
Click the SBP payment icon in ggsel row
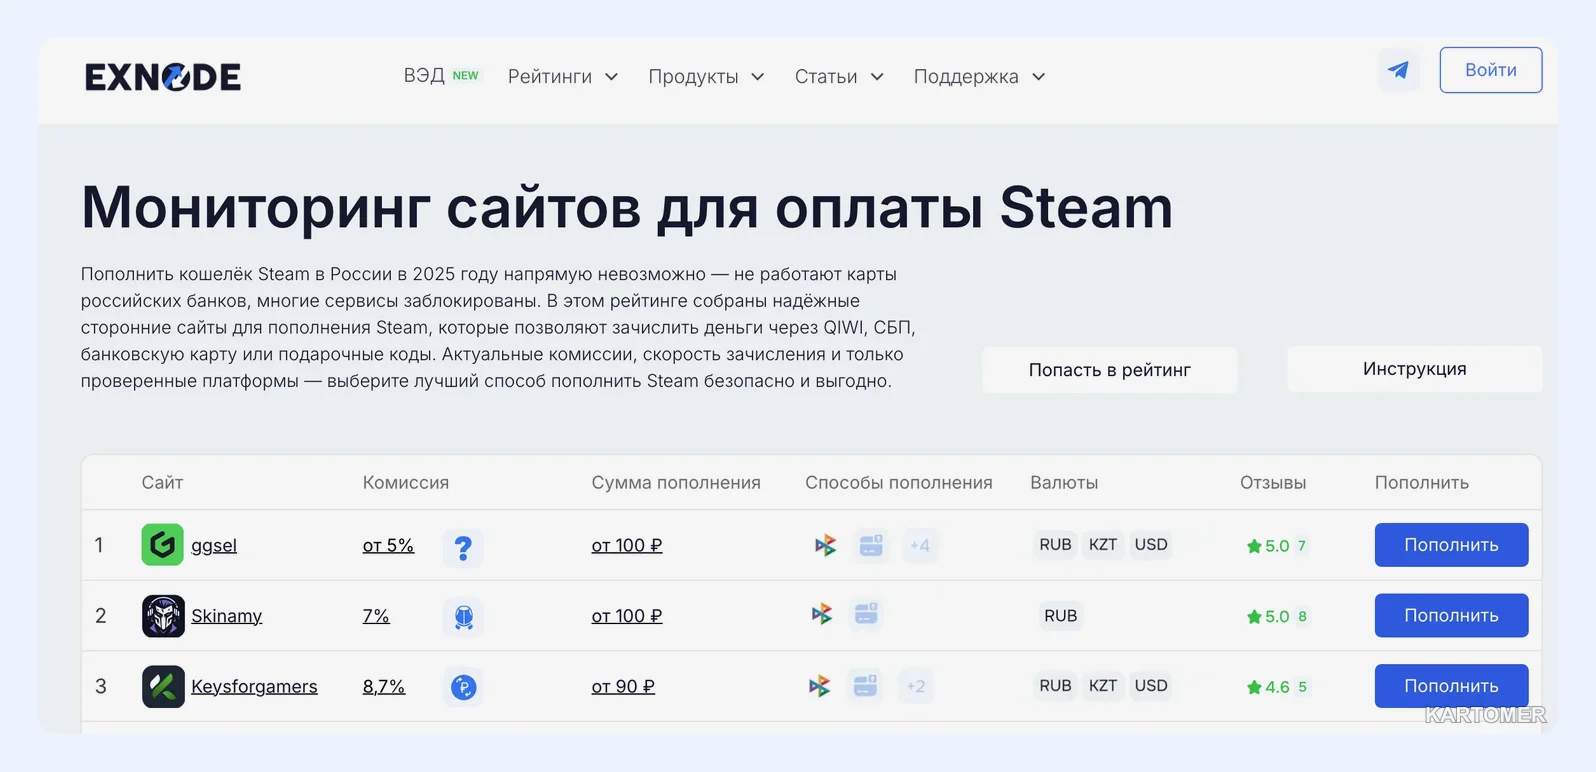pos(825,545)
